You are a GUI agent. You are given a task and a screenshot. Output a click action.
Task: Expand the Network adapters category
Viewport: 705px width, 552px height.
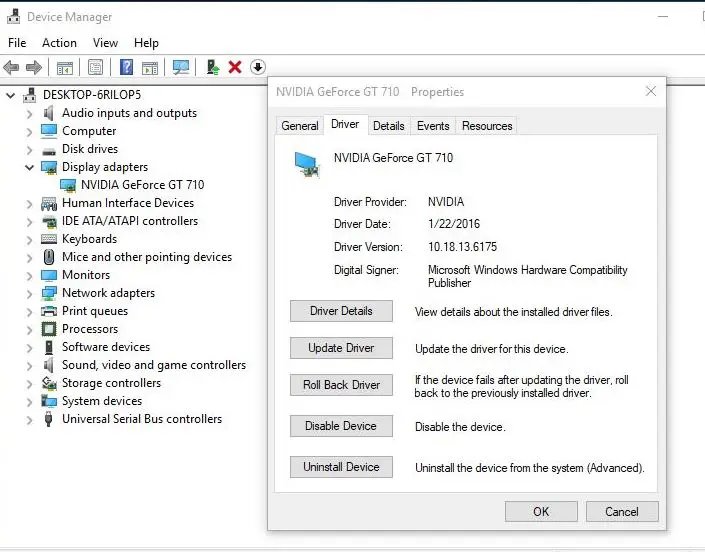[29, 293]
